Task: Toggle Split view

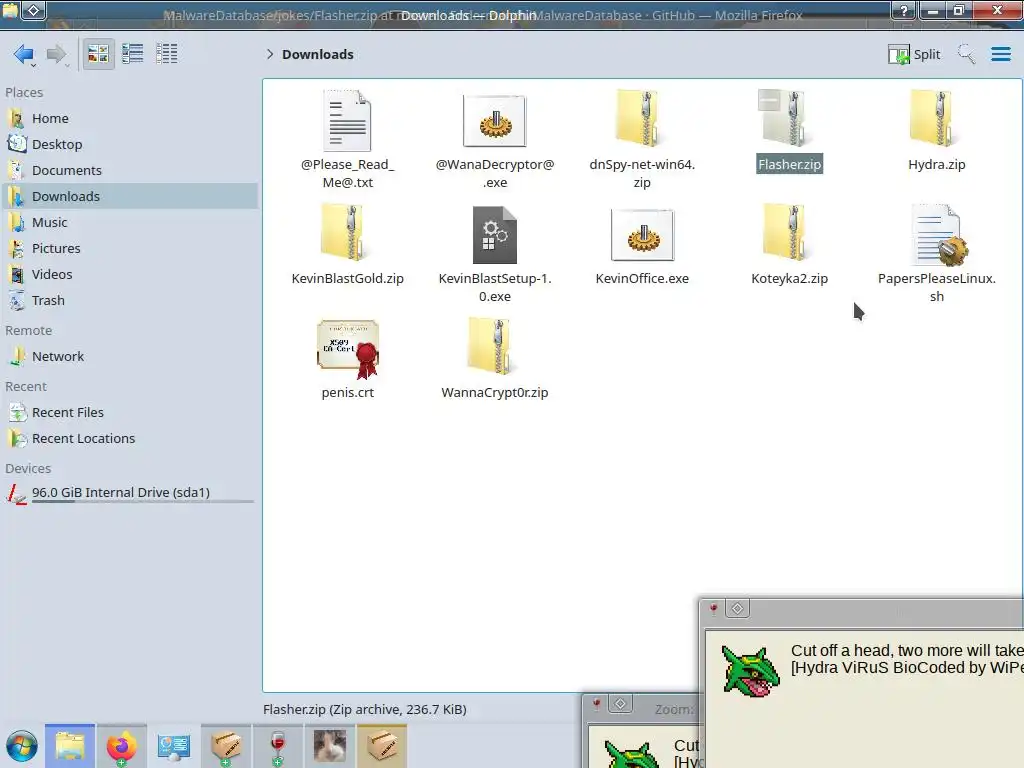Action: click(x=914, y=54)
